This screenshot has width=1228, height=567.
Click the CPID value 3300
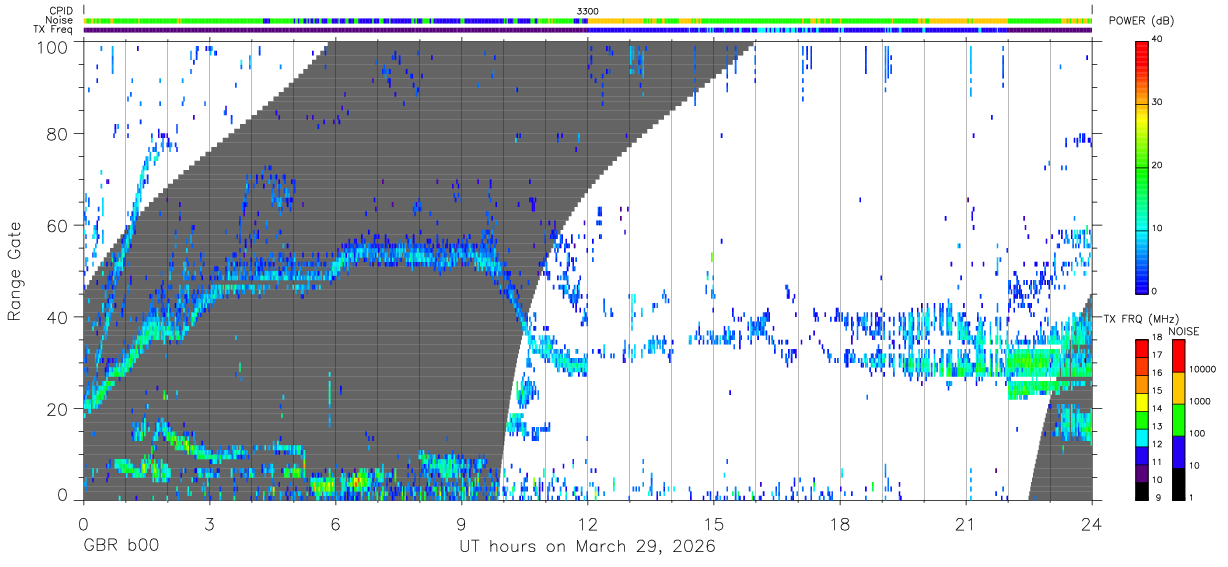588,11
